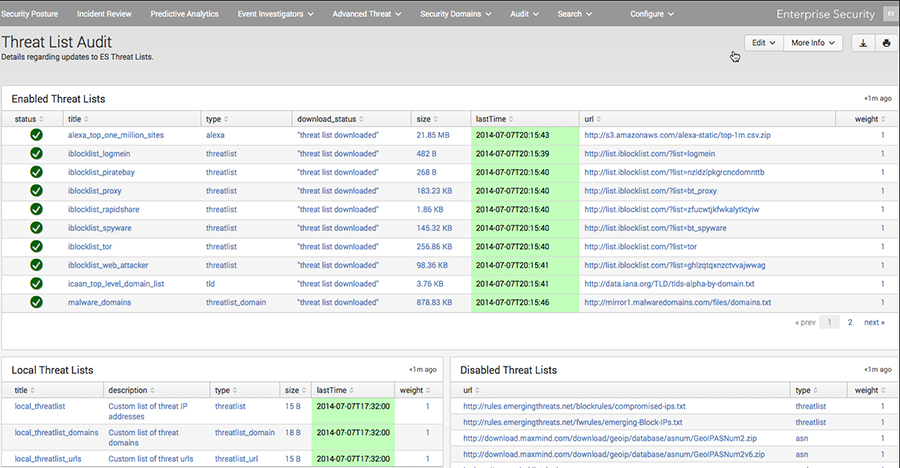The width and height of the screenshot is (900, 468).
Task: Click the print icon button
Action: [x=885, y=43]
